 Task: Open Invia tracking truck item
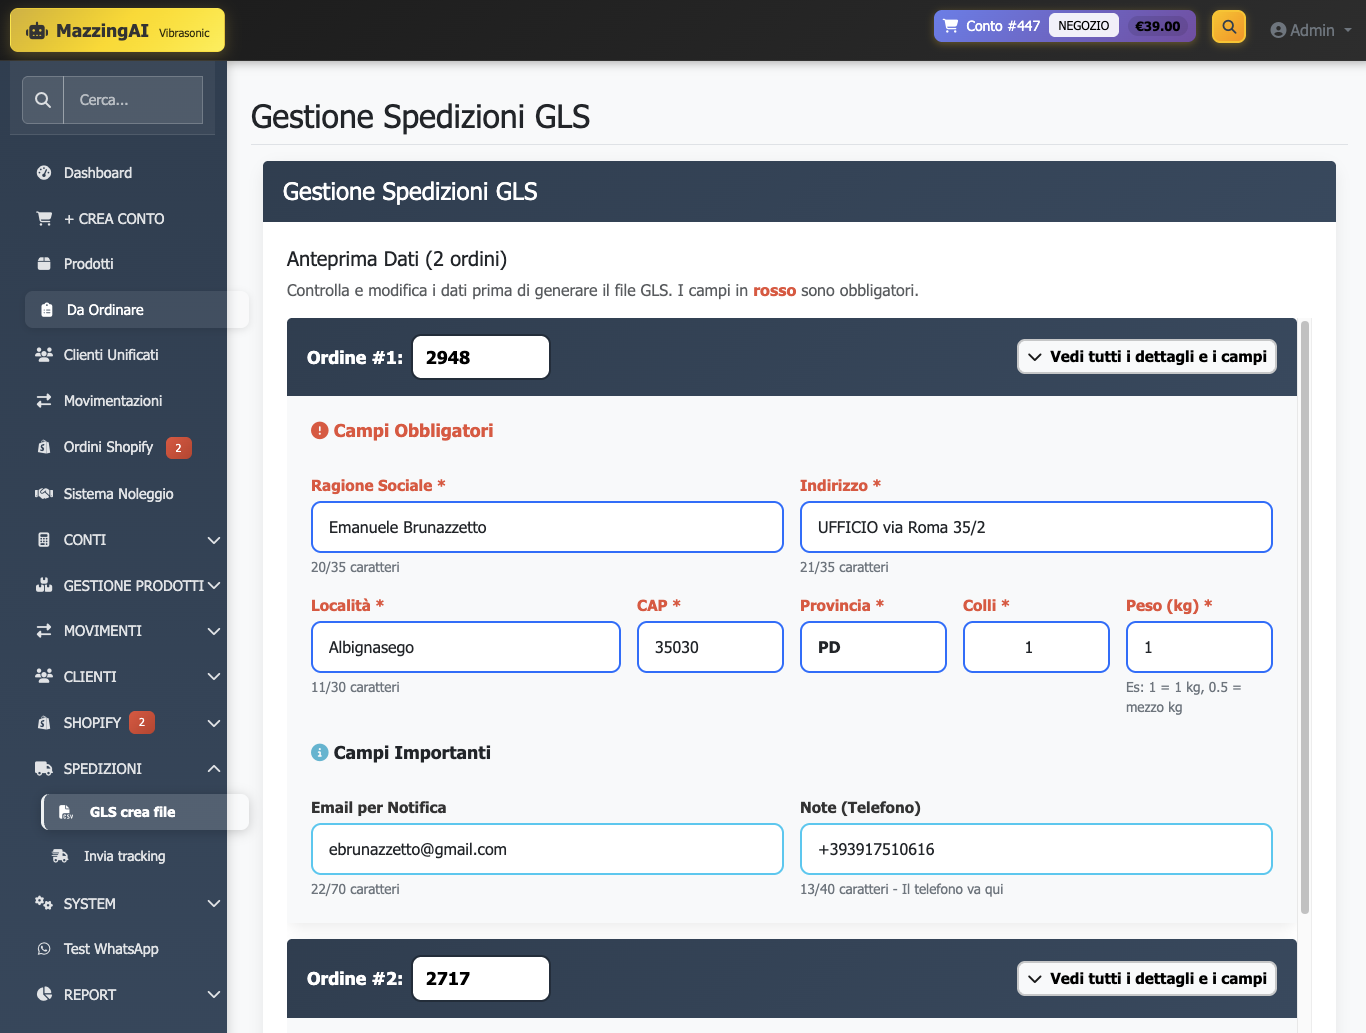[x=124, y=856]
